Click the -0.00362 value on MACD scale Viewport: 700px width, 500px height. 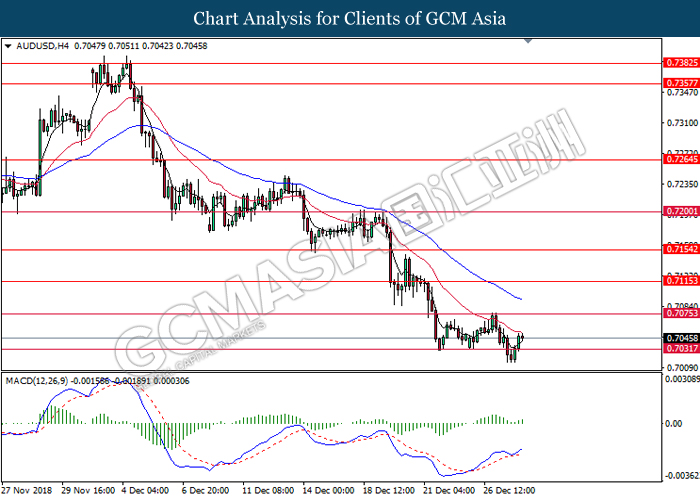(682, 475)
